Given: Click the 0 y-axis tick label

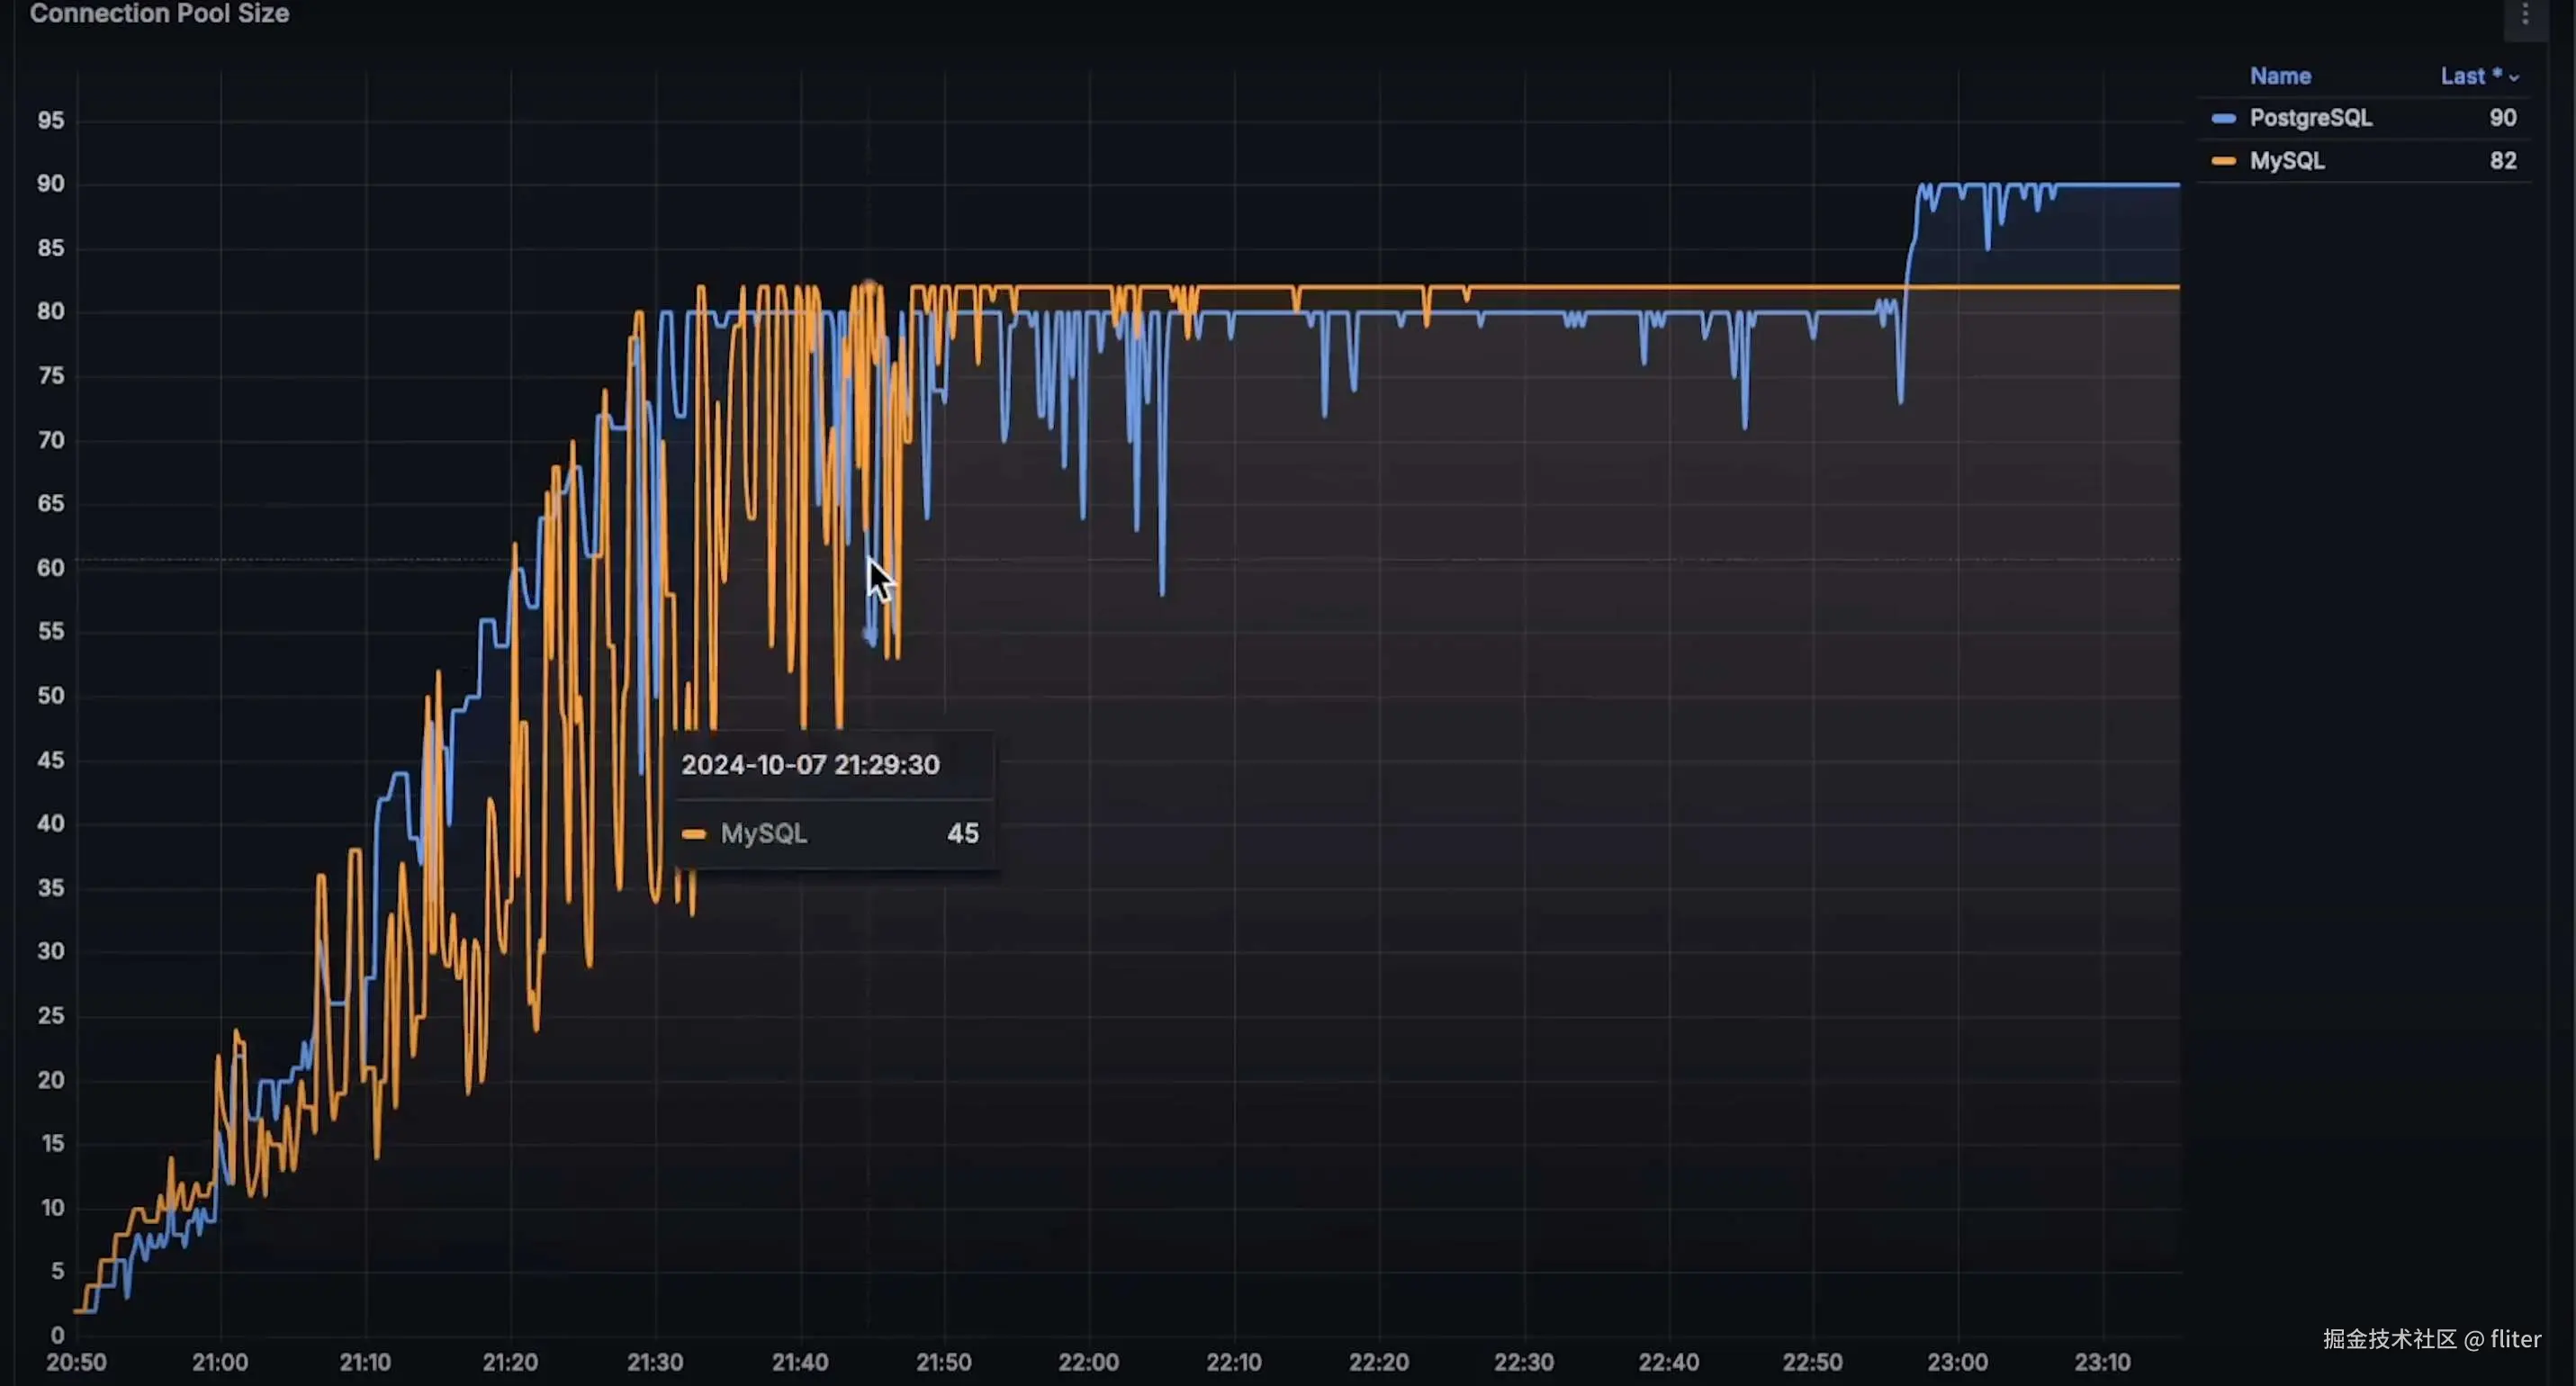Looking at the screenshot, I should pyautogui.click(x=57, y=1335).
